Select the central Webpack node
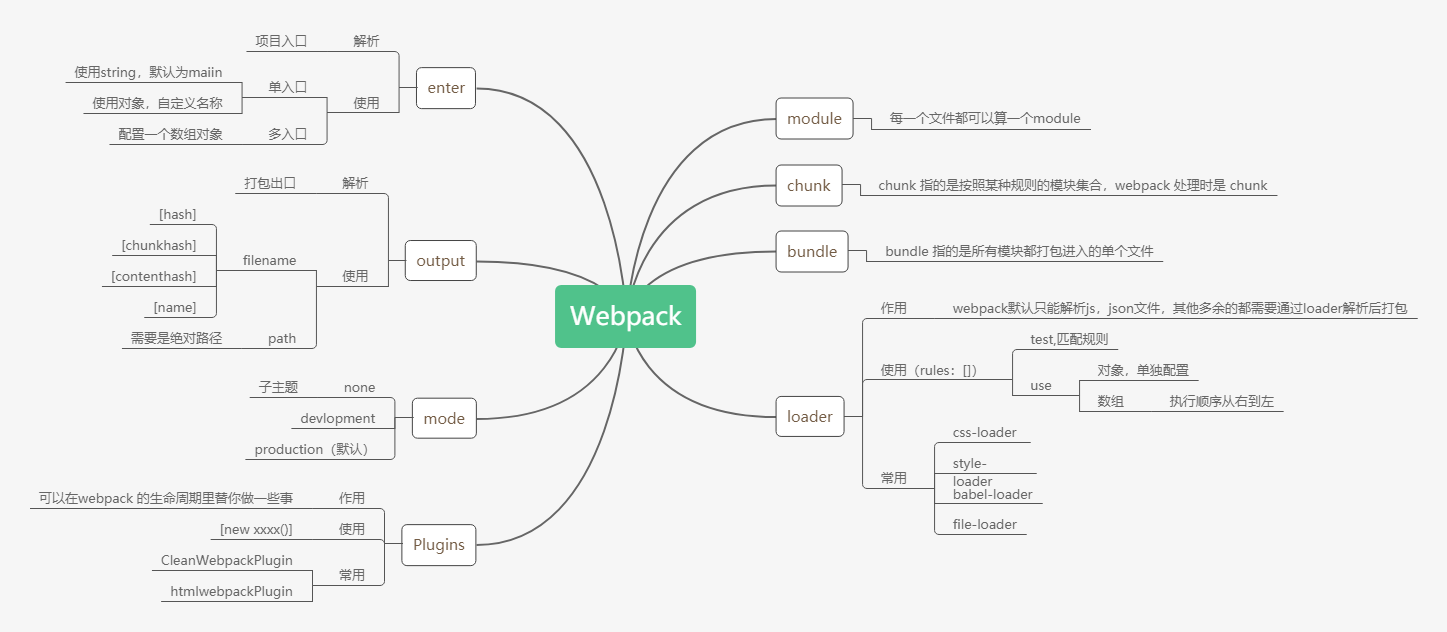The width and height of the screenshot is (1447, 632). [x=625, y=316]
